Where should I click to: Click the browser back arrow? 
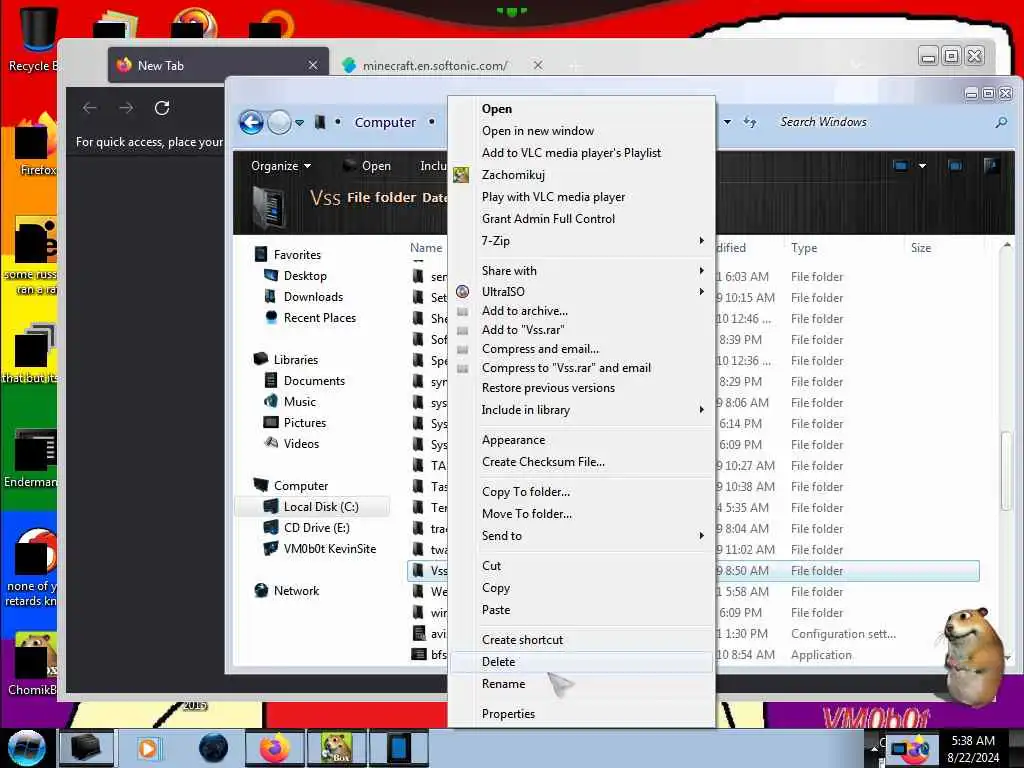tap(90, 108)
